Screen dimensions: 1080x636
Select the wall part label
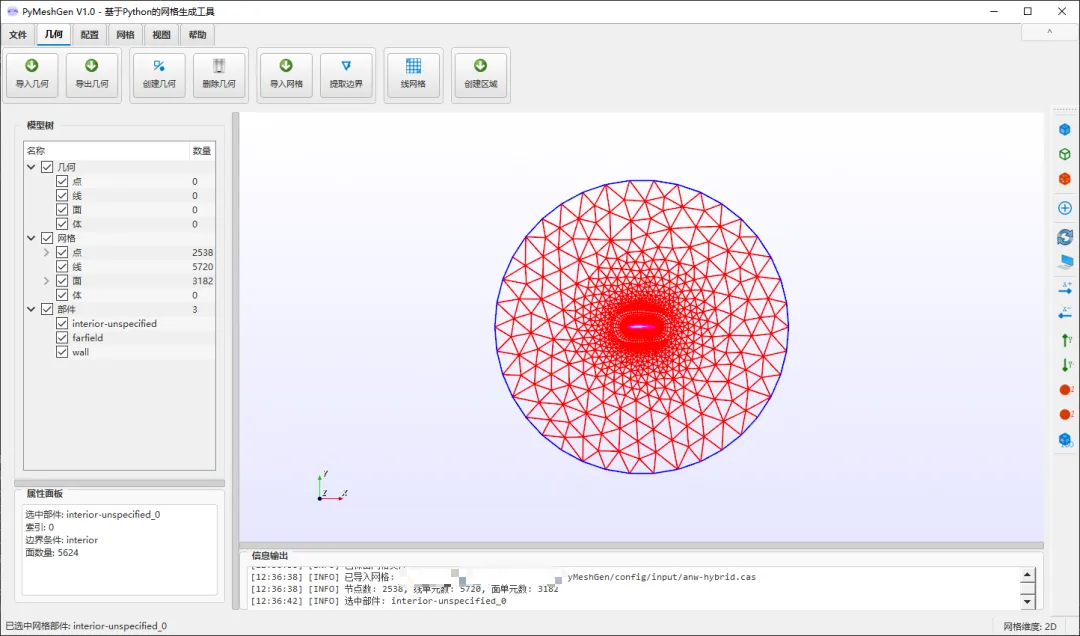[81, 352]
